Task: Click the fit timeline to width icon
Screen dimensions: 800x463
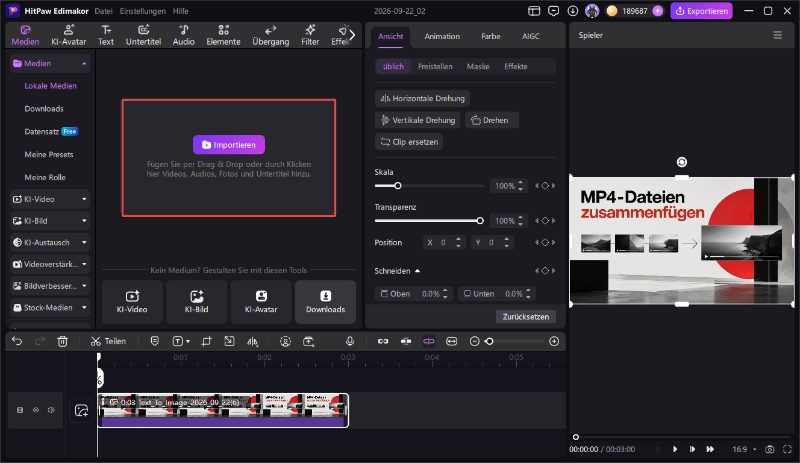Action: 452,341
